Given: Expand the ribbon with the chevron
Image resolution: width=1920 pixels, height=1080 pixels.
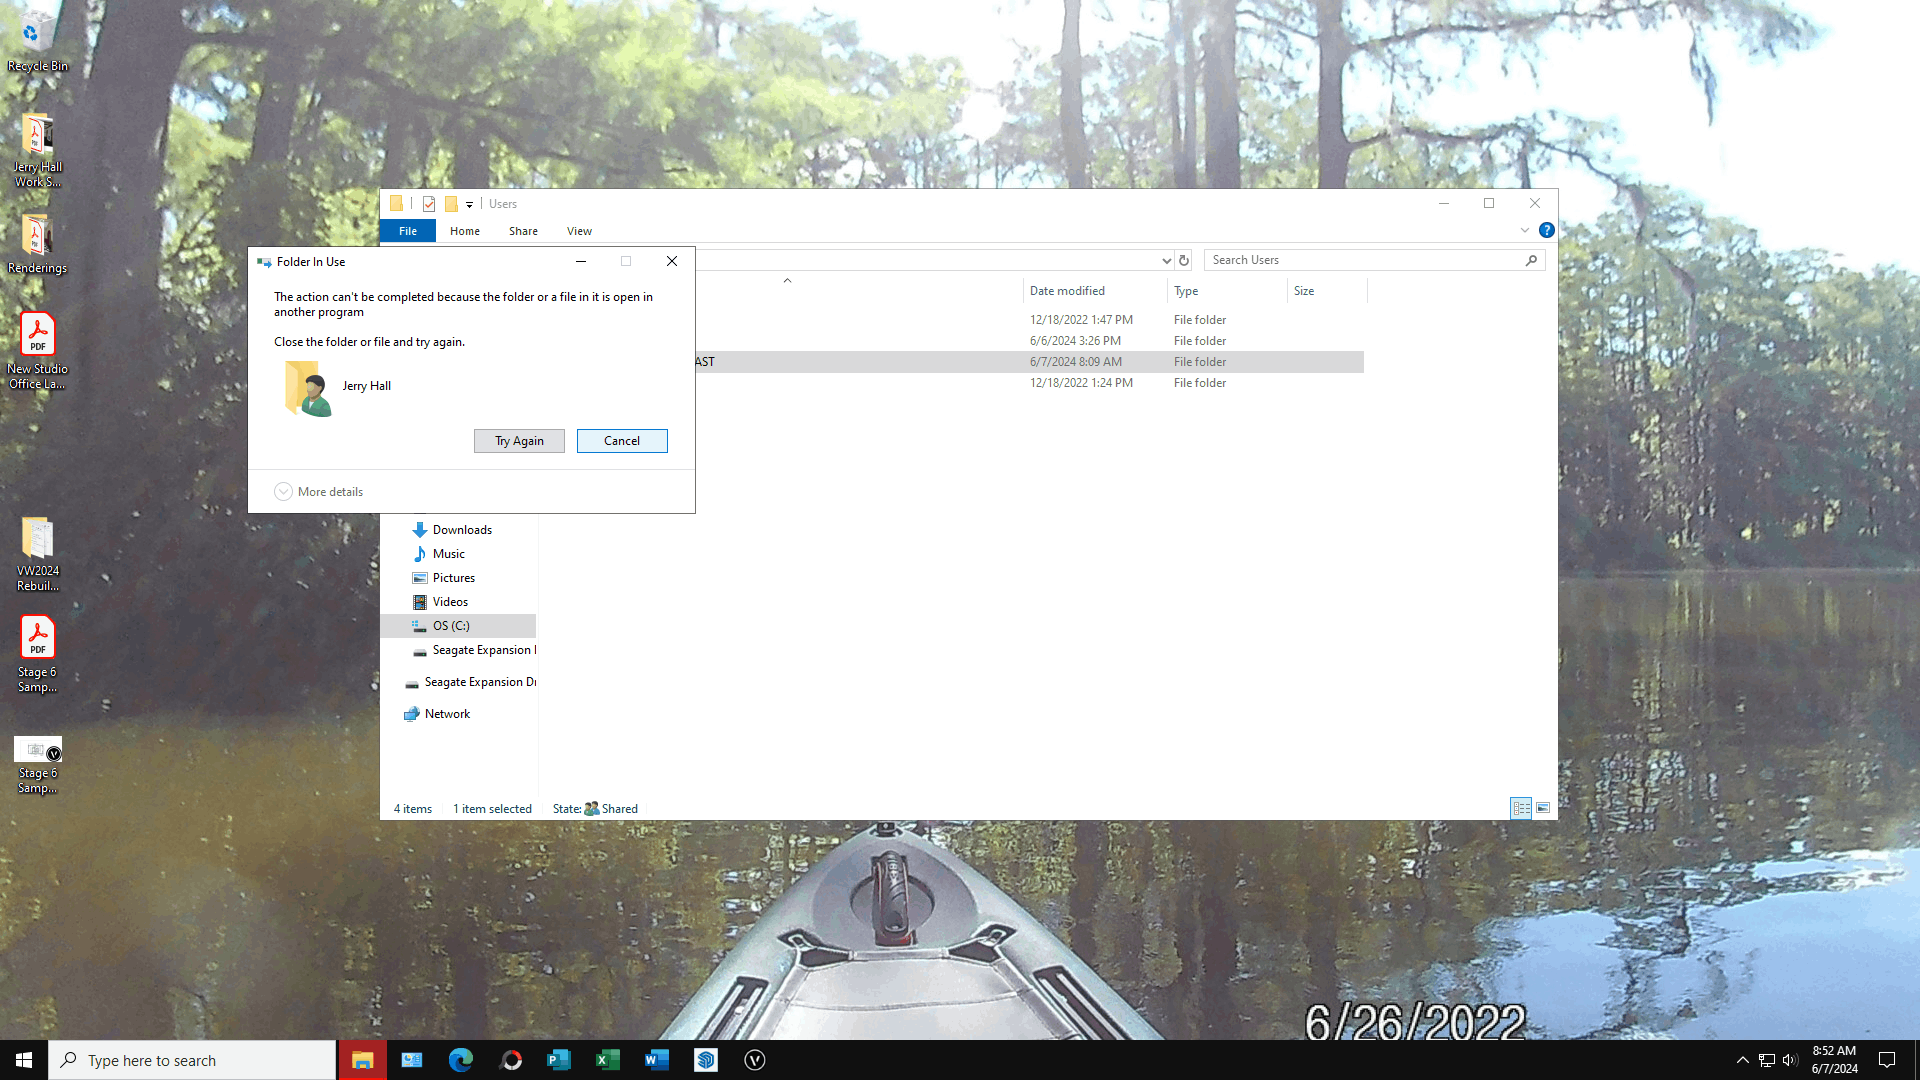Looking at the screenshot, I should 1525,230.
